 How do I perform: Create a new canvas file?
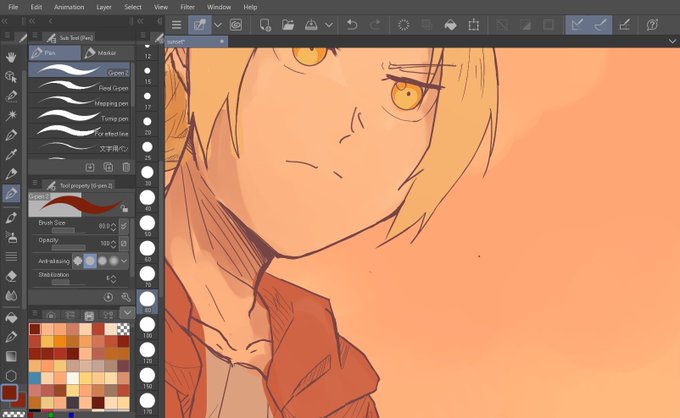(265, 25)
